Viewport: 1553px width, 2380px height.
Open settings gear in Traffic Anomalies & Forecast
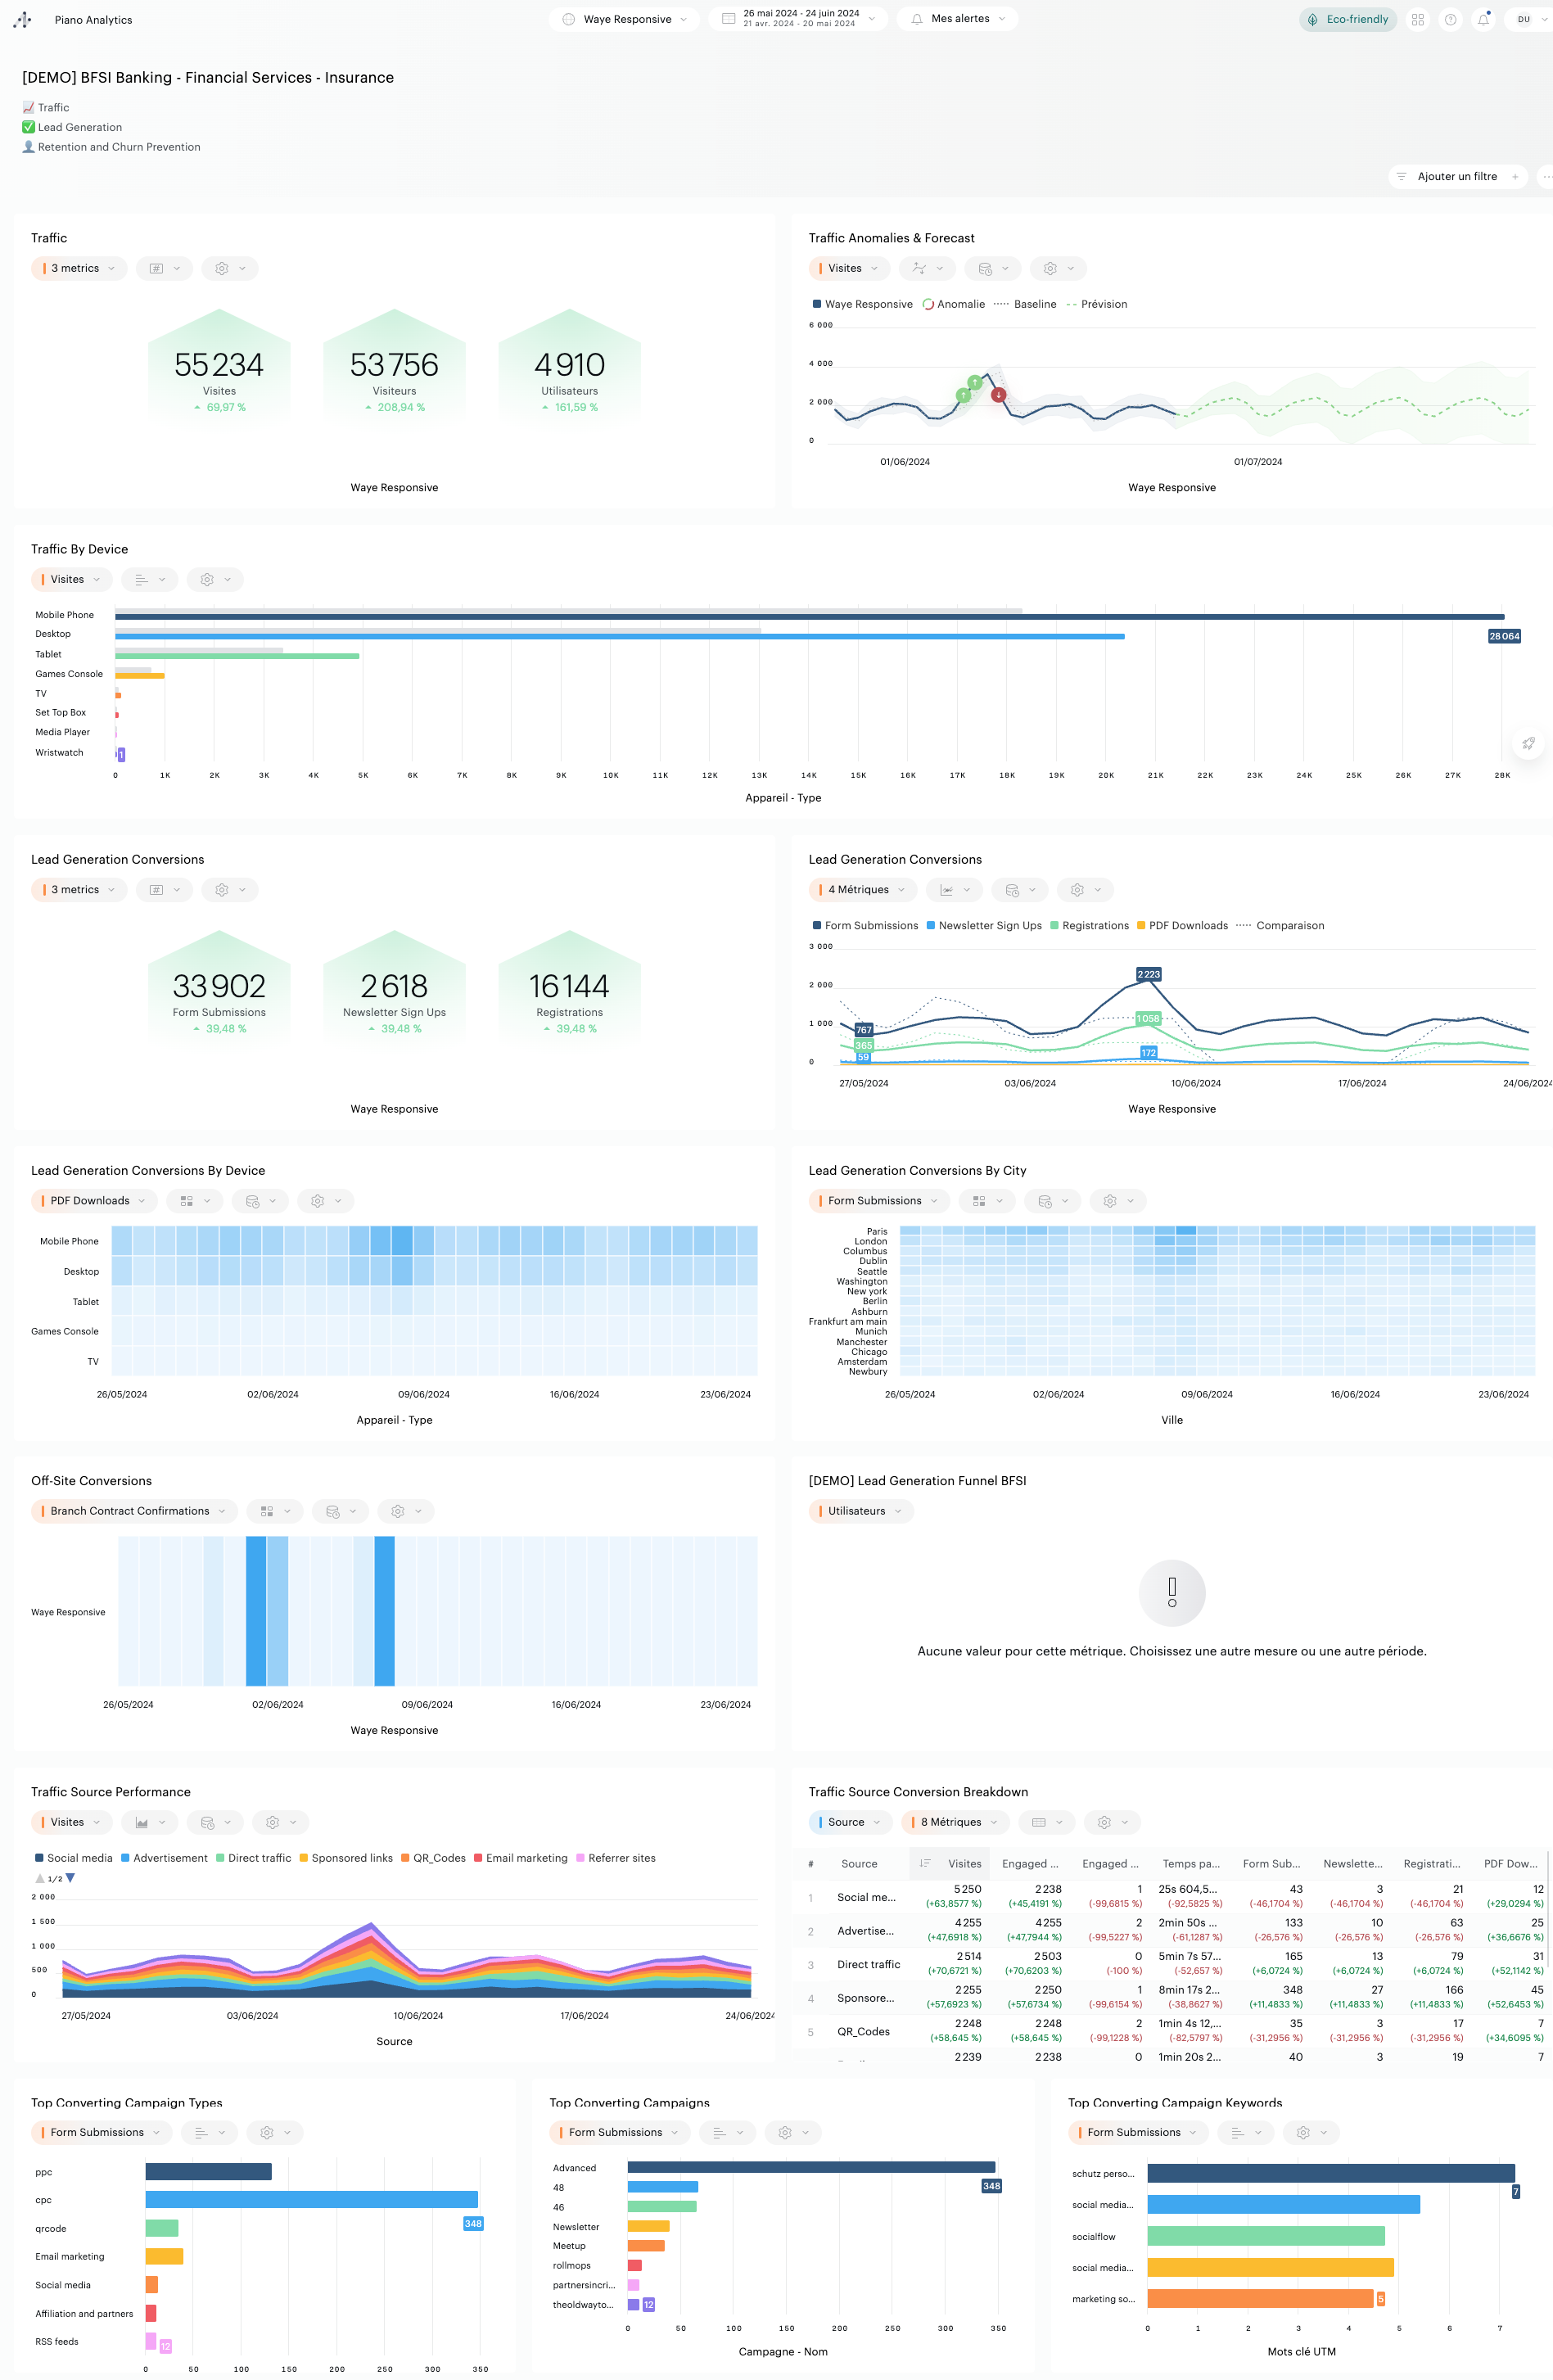point(1058,268)
